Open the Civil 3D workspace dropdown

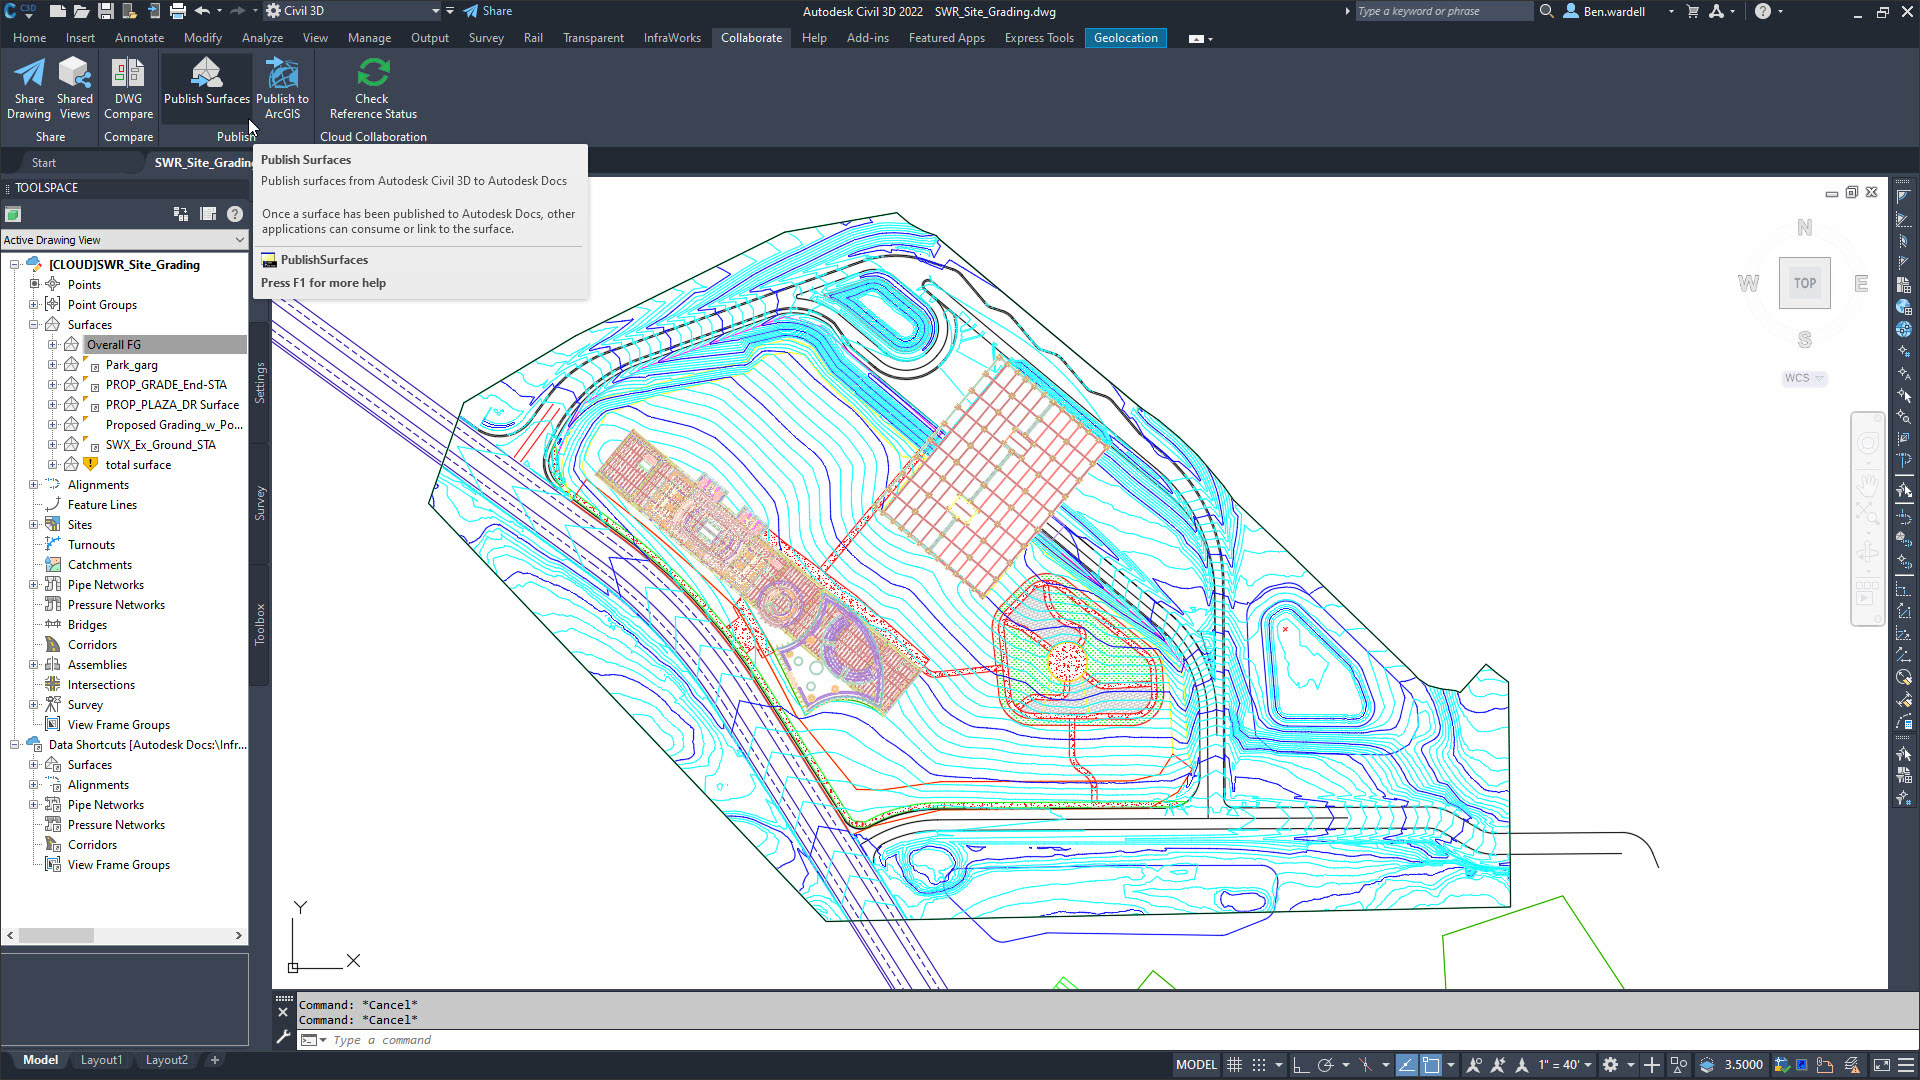352,11
